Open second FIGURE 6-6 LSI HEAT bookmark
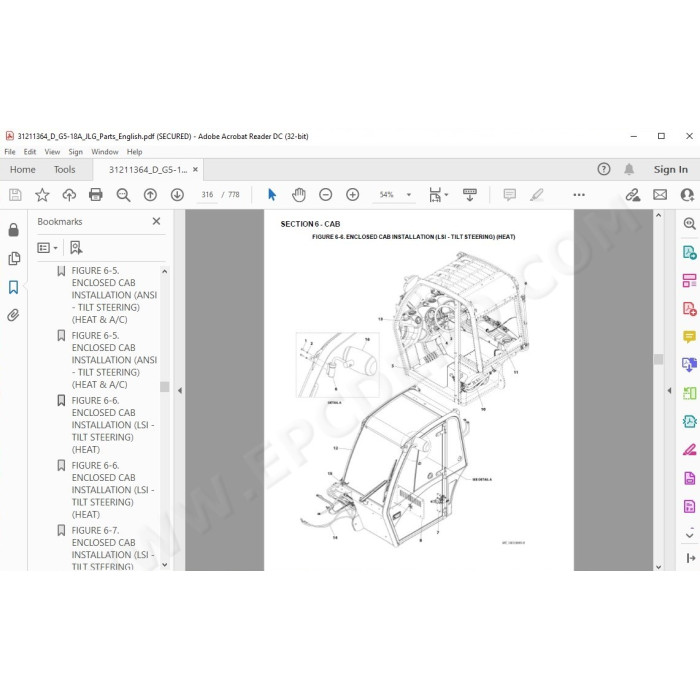 113,490
